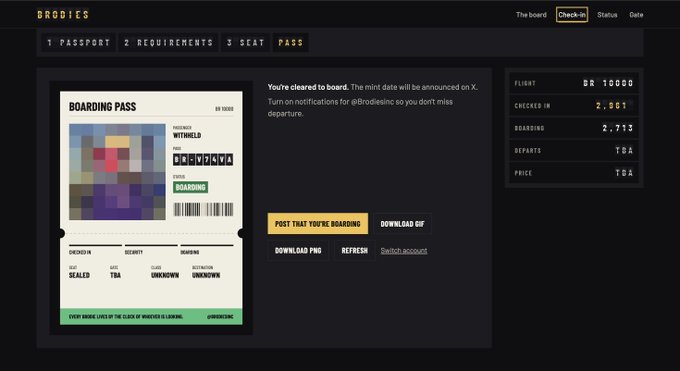680x371 pixels.
Task: Switch to the 1 Passport step
Action: (78, 43)
